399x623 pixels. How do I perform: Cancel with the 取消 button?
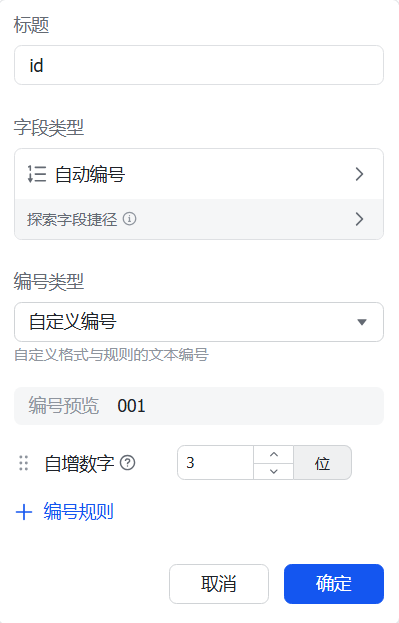[x=219, y=584]
